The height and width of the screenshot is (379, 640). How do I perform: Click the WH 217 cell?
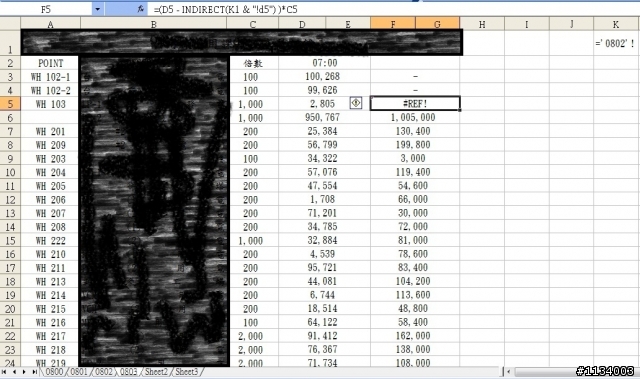point(51,336)
